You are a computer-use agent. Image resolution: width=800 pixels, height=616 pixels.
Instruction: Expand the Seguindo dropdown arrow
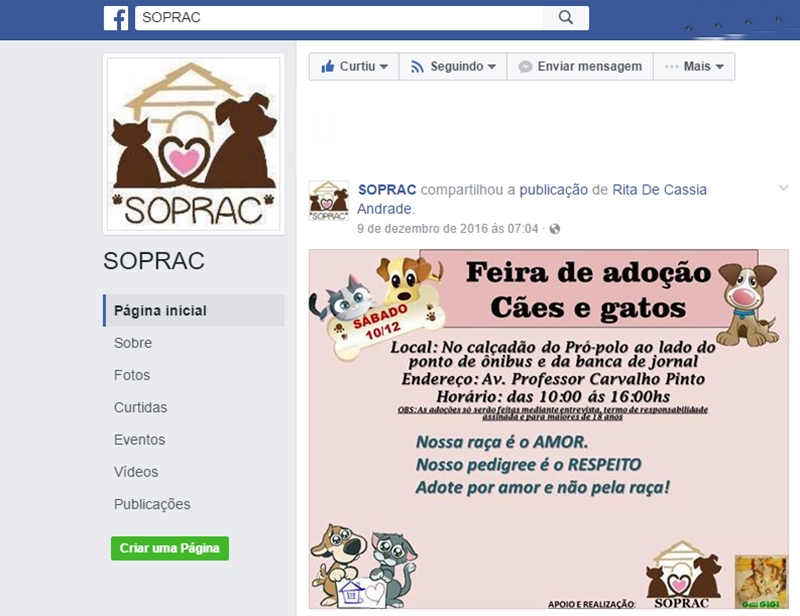click(492, 67)
